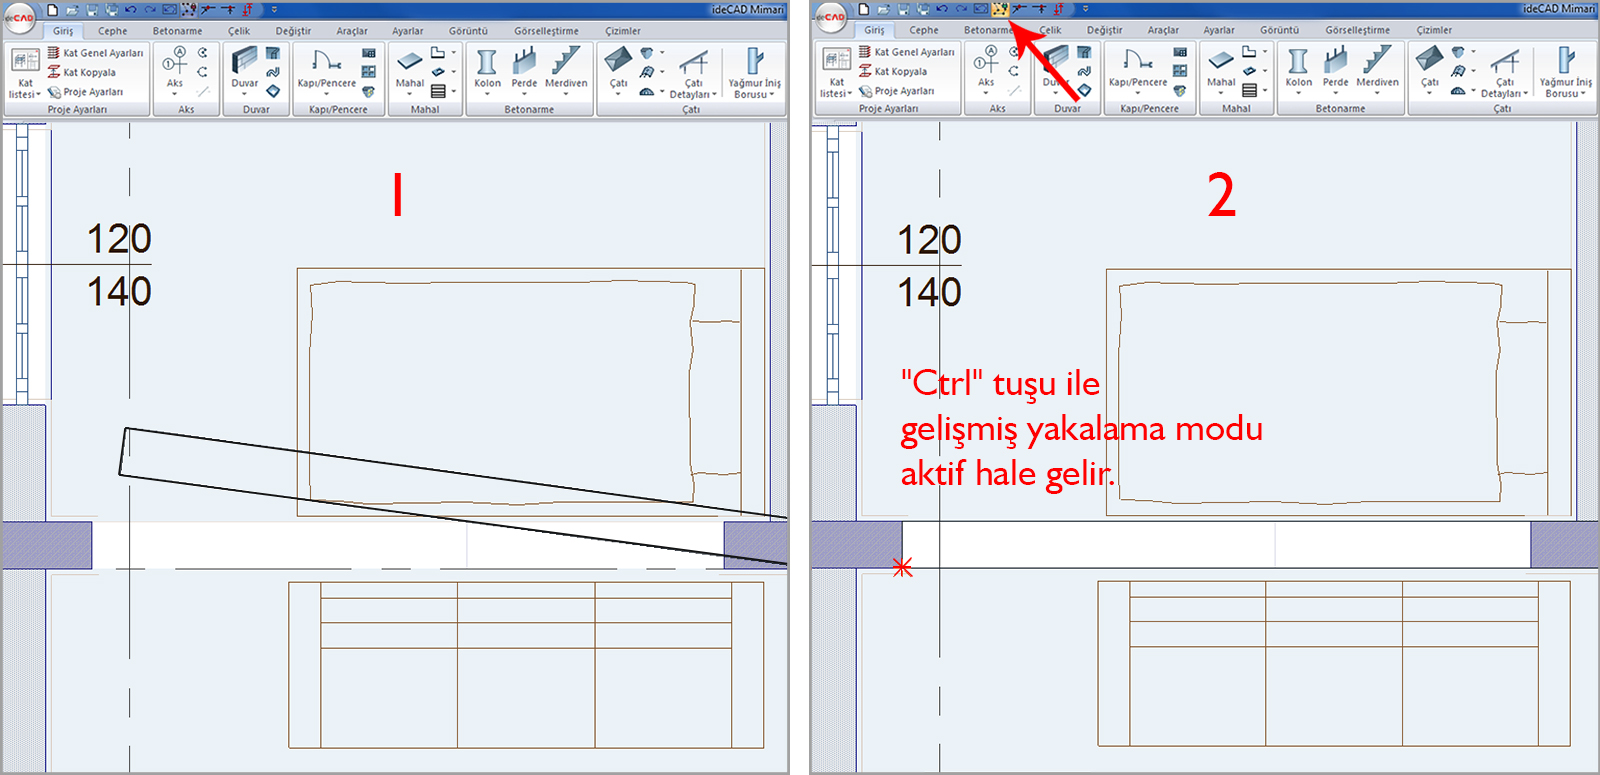Image resolution: width=1600 pixels, height=775 pixels.
Task: Click the Çatı roof tool in left window
Action: [619, 69]
